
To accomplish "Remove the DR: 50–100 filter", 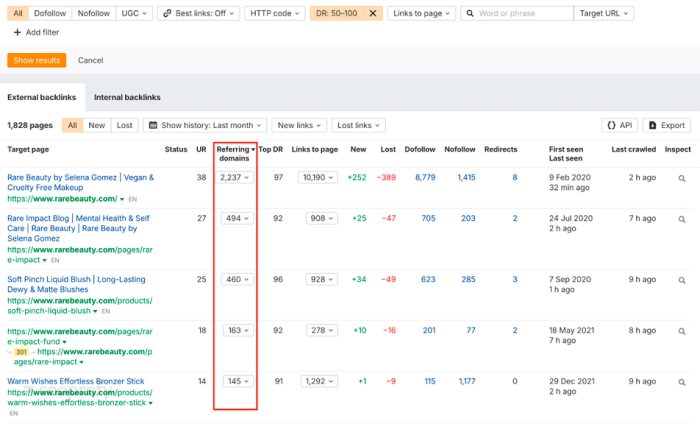I will tap(373, 13).
